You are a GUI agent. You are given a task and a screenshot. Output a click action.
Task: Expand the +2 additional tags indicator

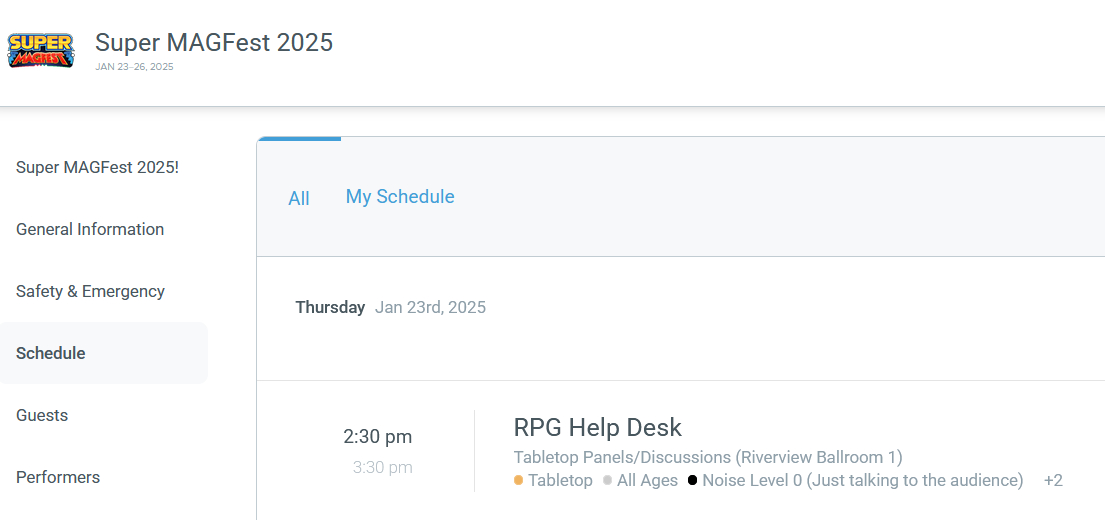pyautogui.click(x=1052, y=481)
